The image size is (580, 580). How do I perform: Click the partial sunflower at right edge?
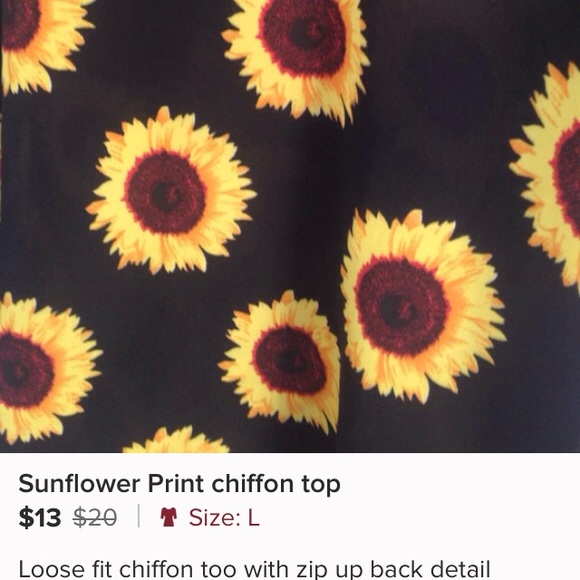[547, 174]
